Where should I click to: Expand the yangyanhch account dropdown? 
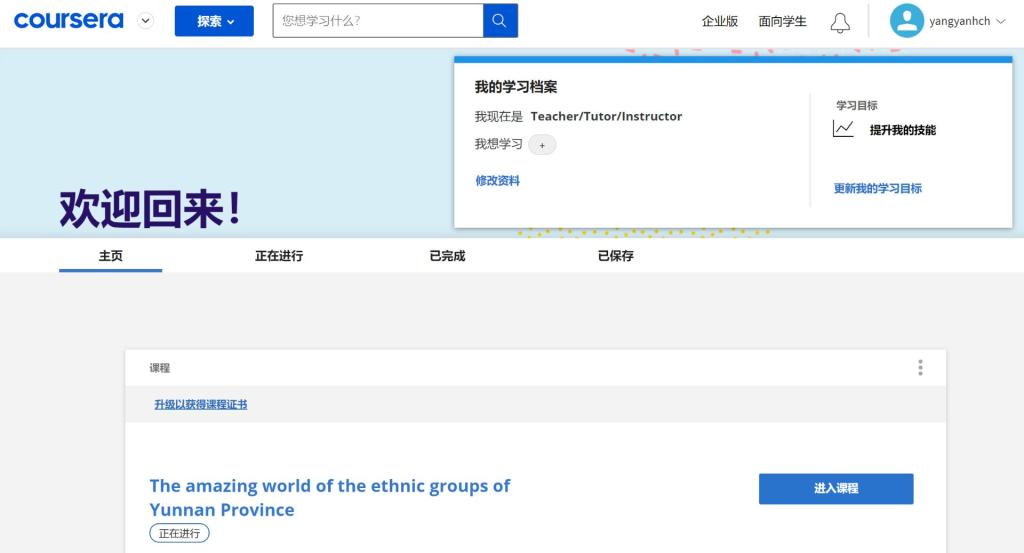pos(1001,21)
